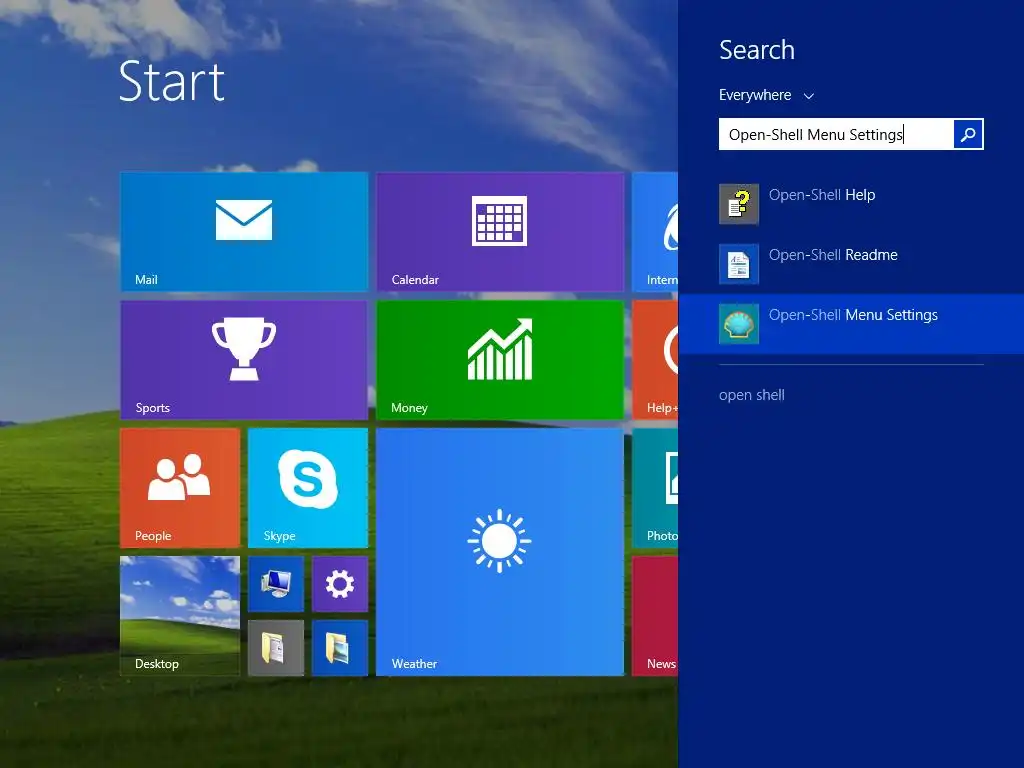1024x768 pixels.
Task: Open the Money tile
Action: (500, 360)
